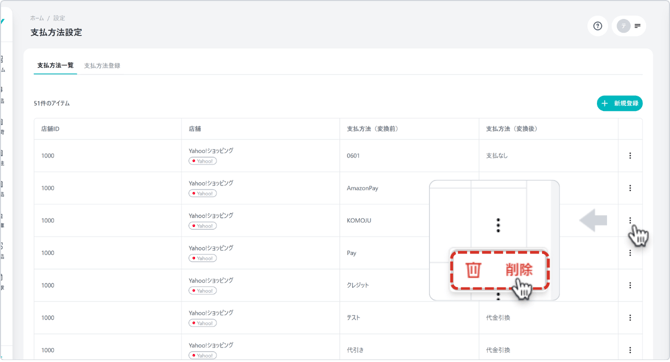Click the 代引き payment method cell
The width and height of the screenshot is (670, 362).
[355, 350]
